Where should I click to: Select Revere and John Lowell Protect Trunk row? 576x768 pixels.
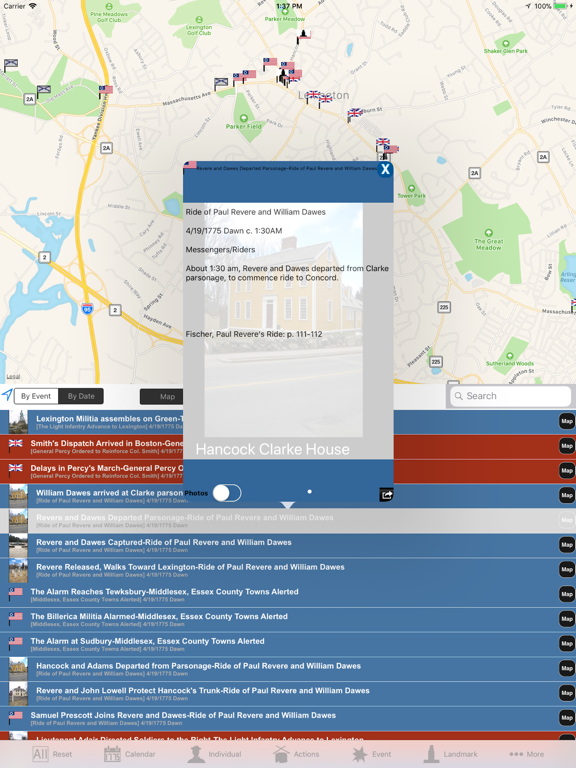click(288, 694)
